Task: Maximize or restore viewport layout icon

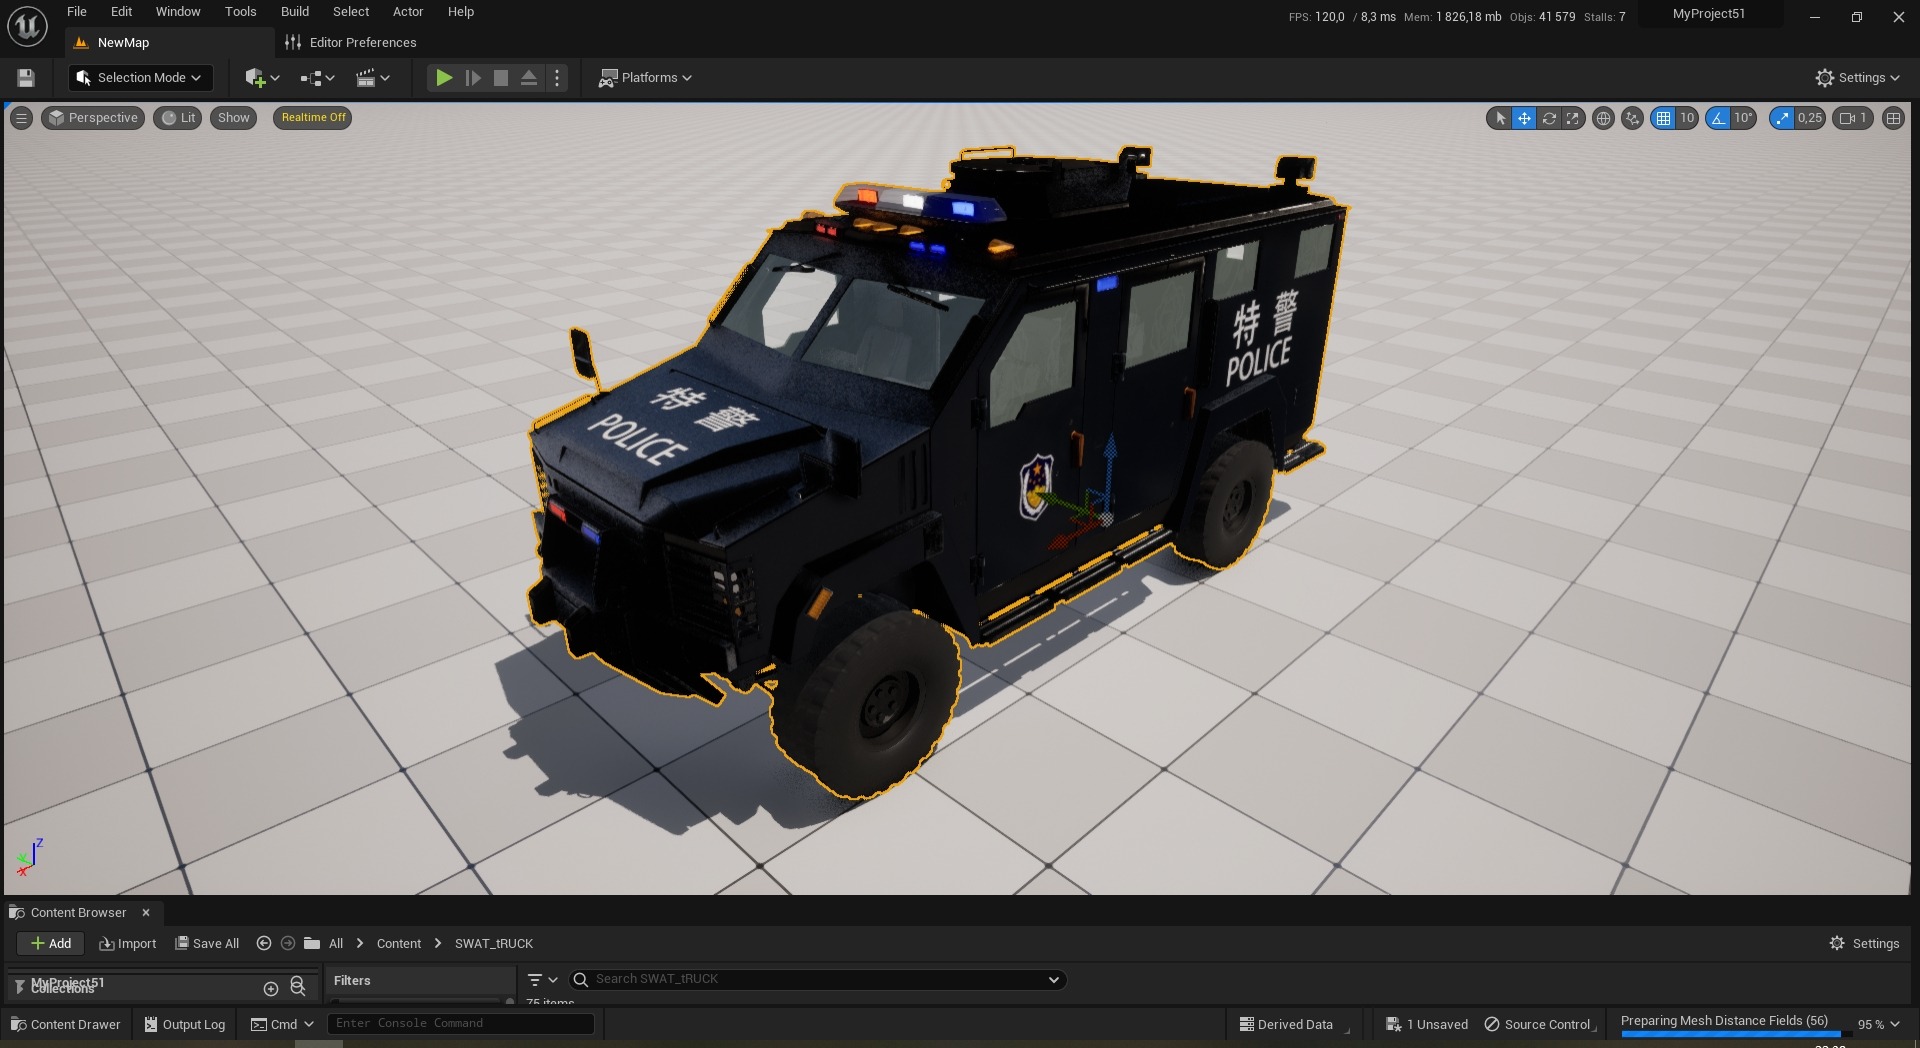Action: click(x=1893, y=118)
